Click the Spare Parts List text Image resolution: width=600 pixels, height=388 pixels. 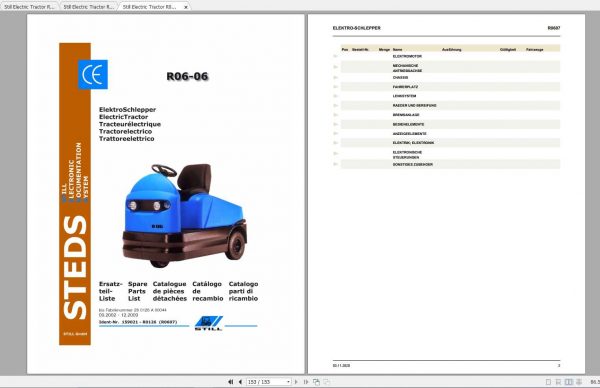(137, 291)
